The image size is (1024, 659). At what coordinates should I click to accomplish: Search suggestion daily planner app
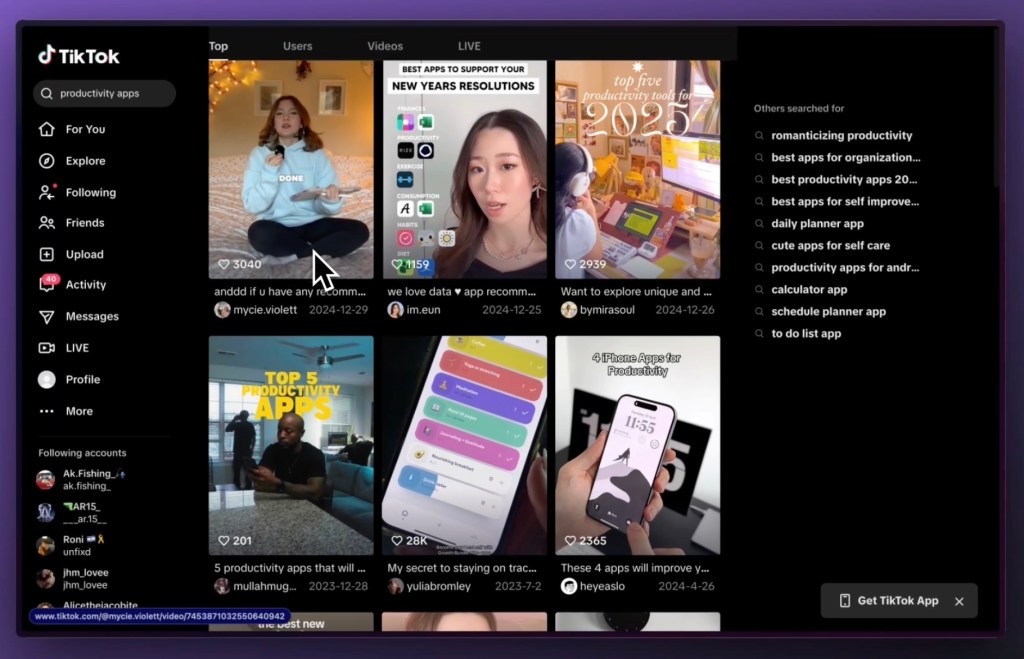point(817,223)
